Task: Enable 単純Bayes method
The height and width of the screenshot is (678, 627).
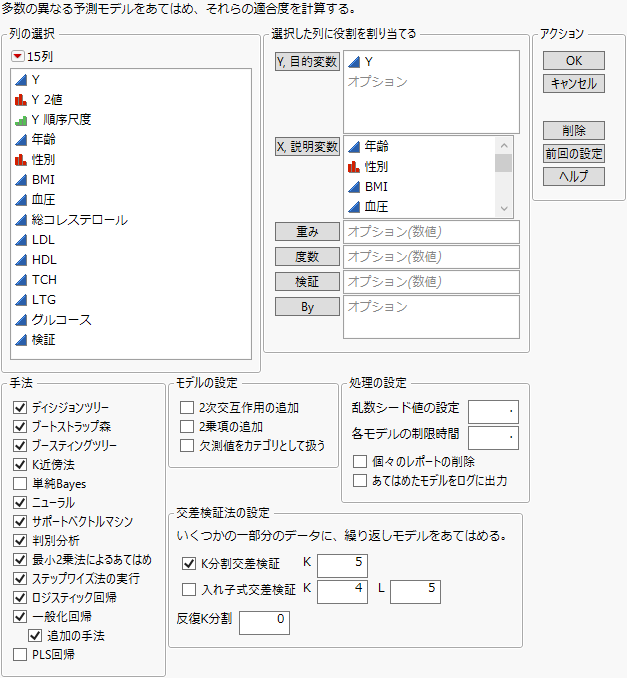Action: 20,483
